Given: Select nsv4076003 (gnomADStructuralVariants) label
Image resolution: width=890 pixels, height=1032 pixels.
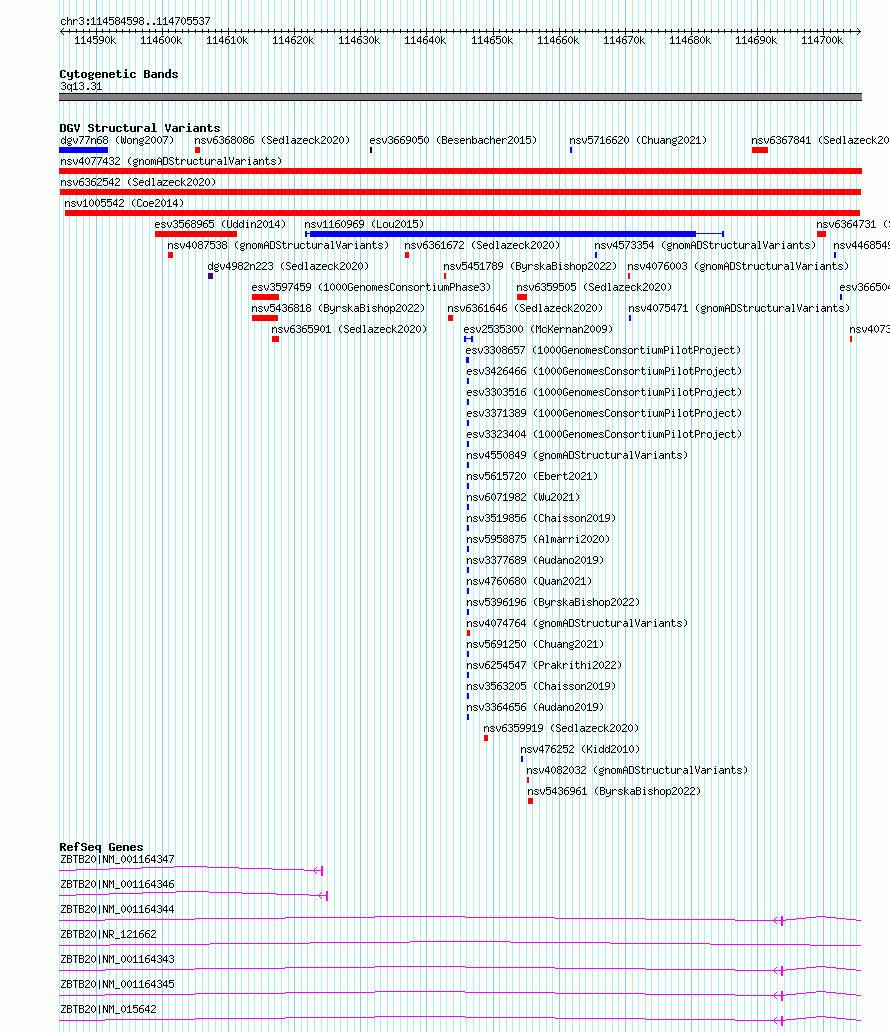Looking at the screenshot, I should click(x=738, y=267).
